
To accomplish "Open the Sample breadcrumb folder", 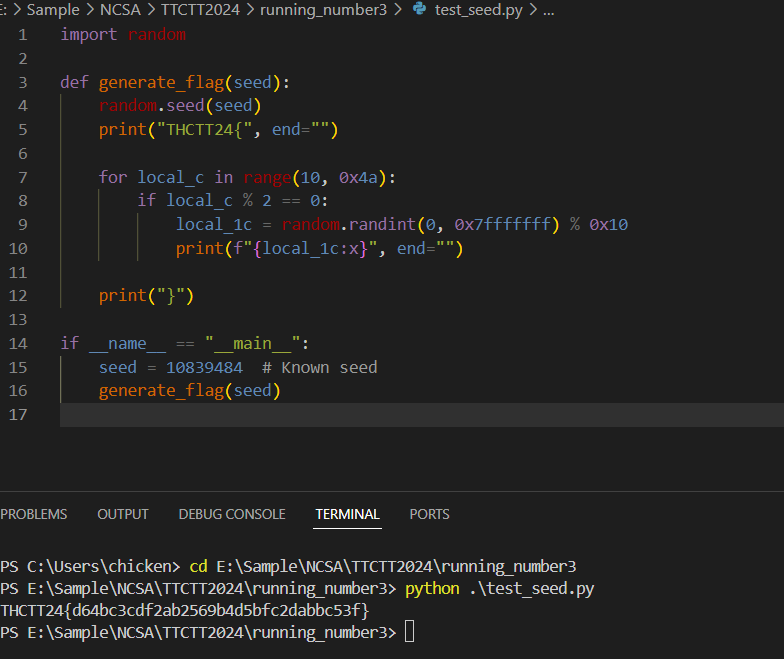I will pos(53,10).
